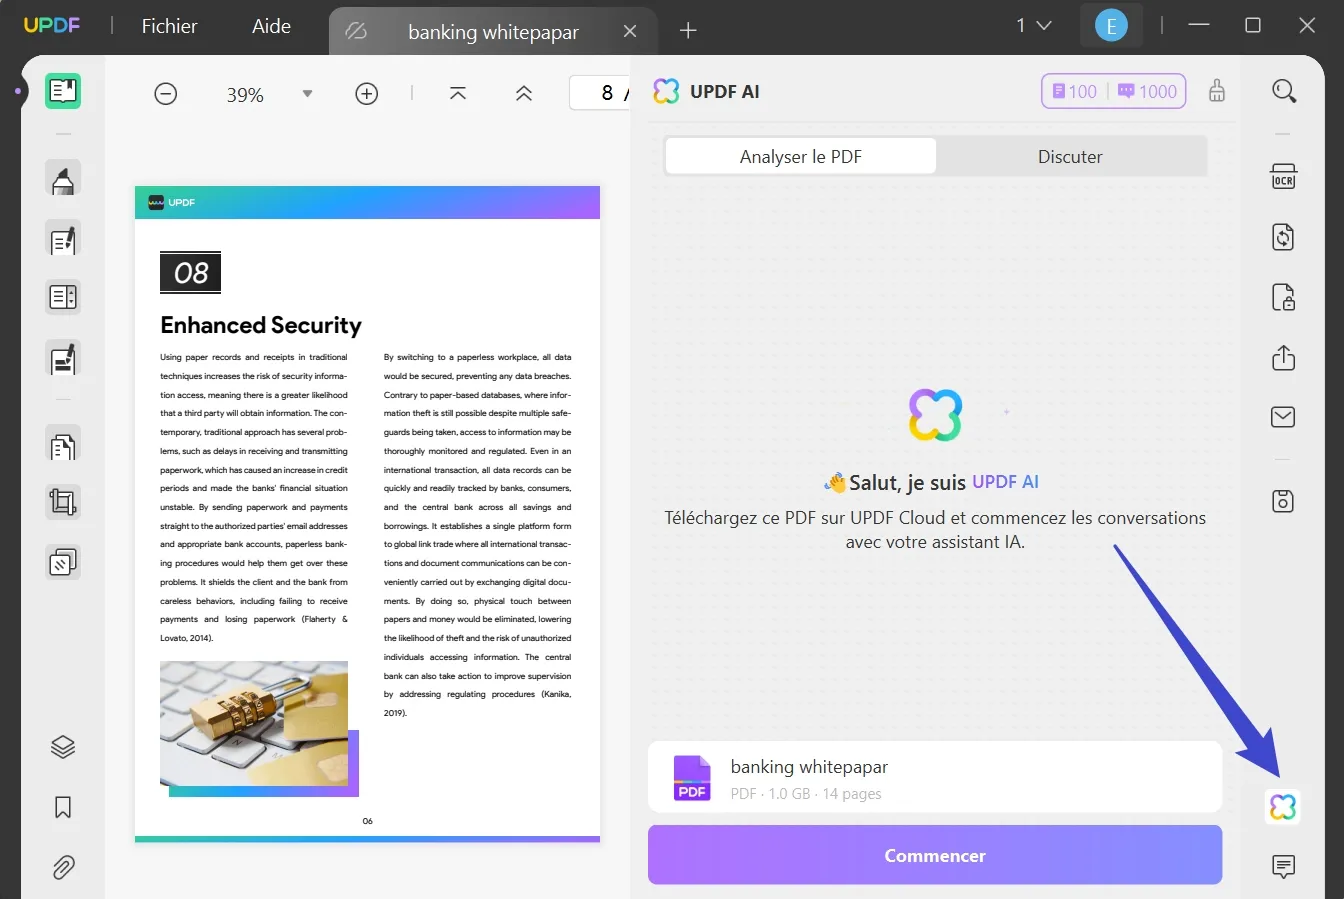Click the UPDF logo

click(x=52, y=25)
